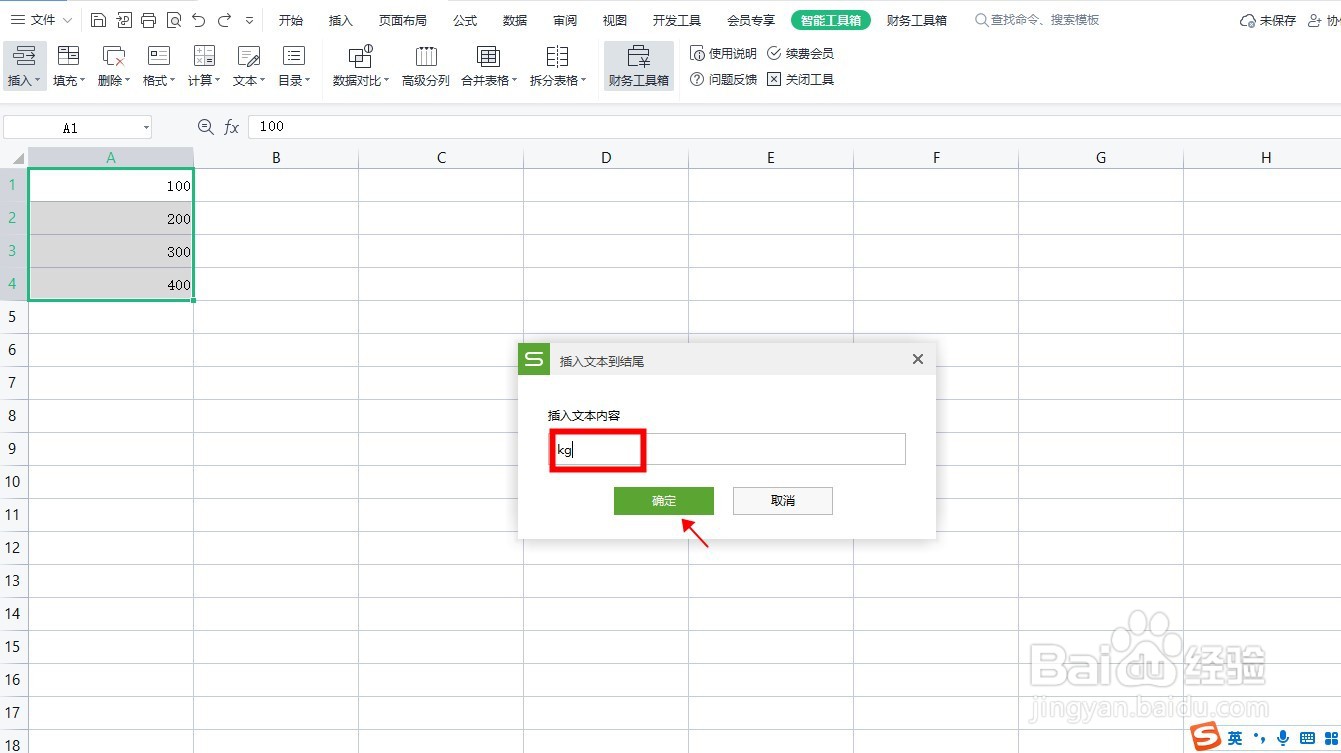Open the 插入 insert tool in ribbon
This screenshot has width=1341, height=753.
click(24, 66)
